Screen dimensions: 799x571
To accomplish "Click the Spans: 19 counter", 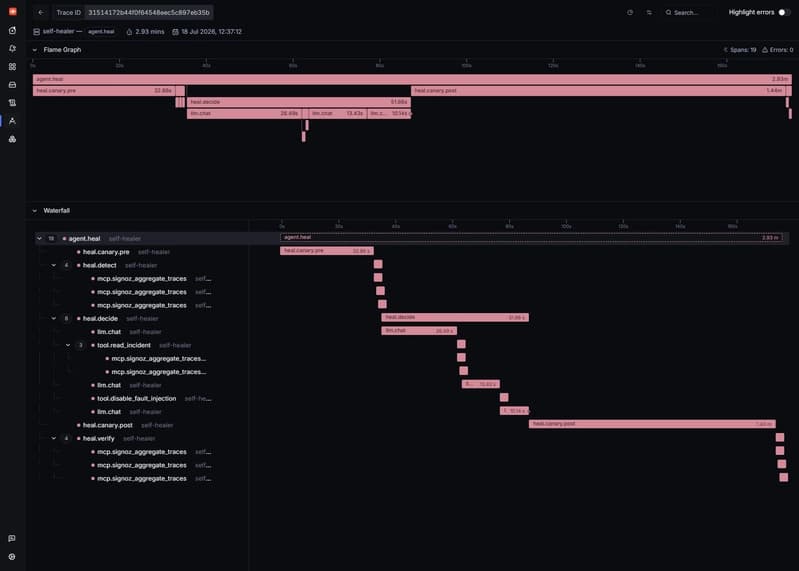I will [743, 50].
